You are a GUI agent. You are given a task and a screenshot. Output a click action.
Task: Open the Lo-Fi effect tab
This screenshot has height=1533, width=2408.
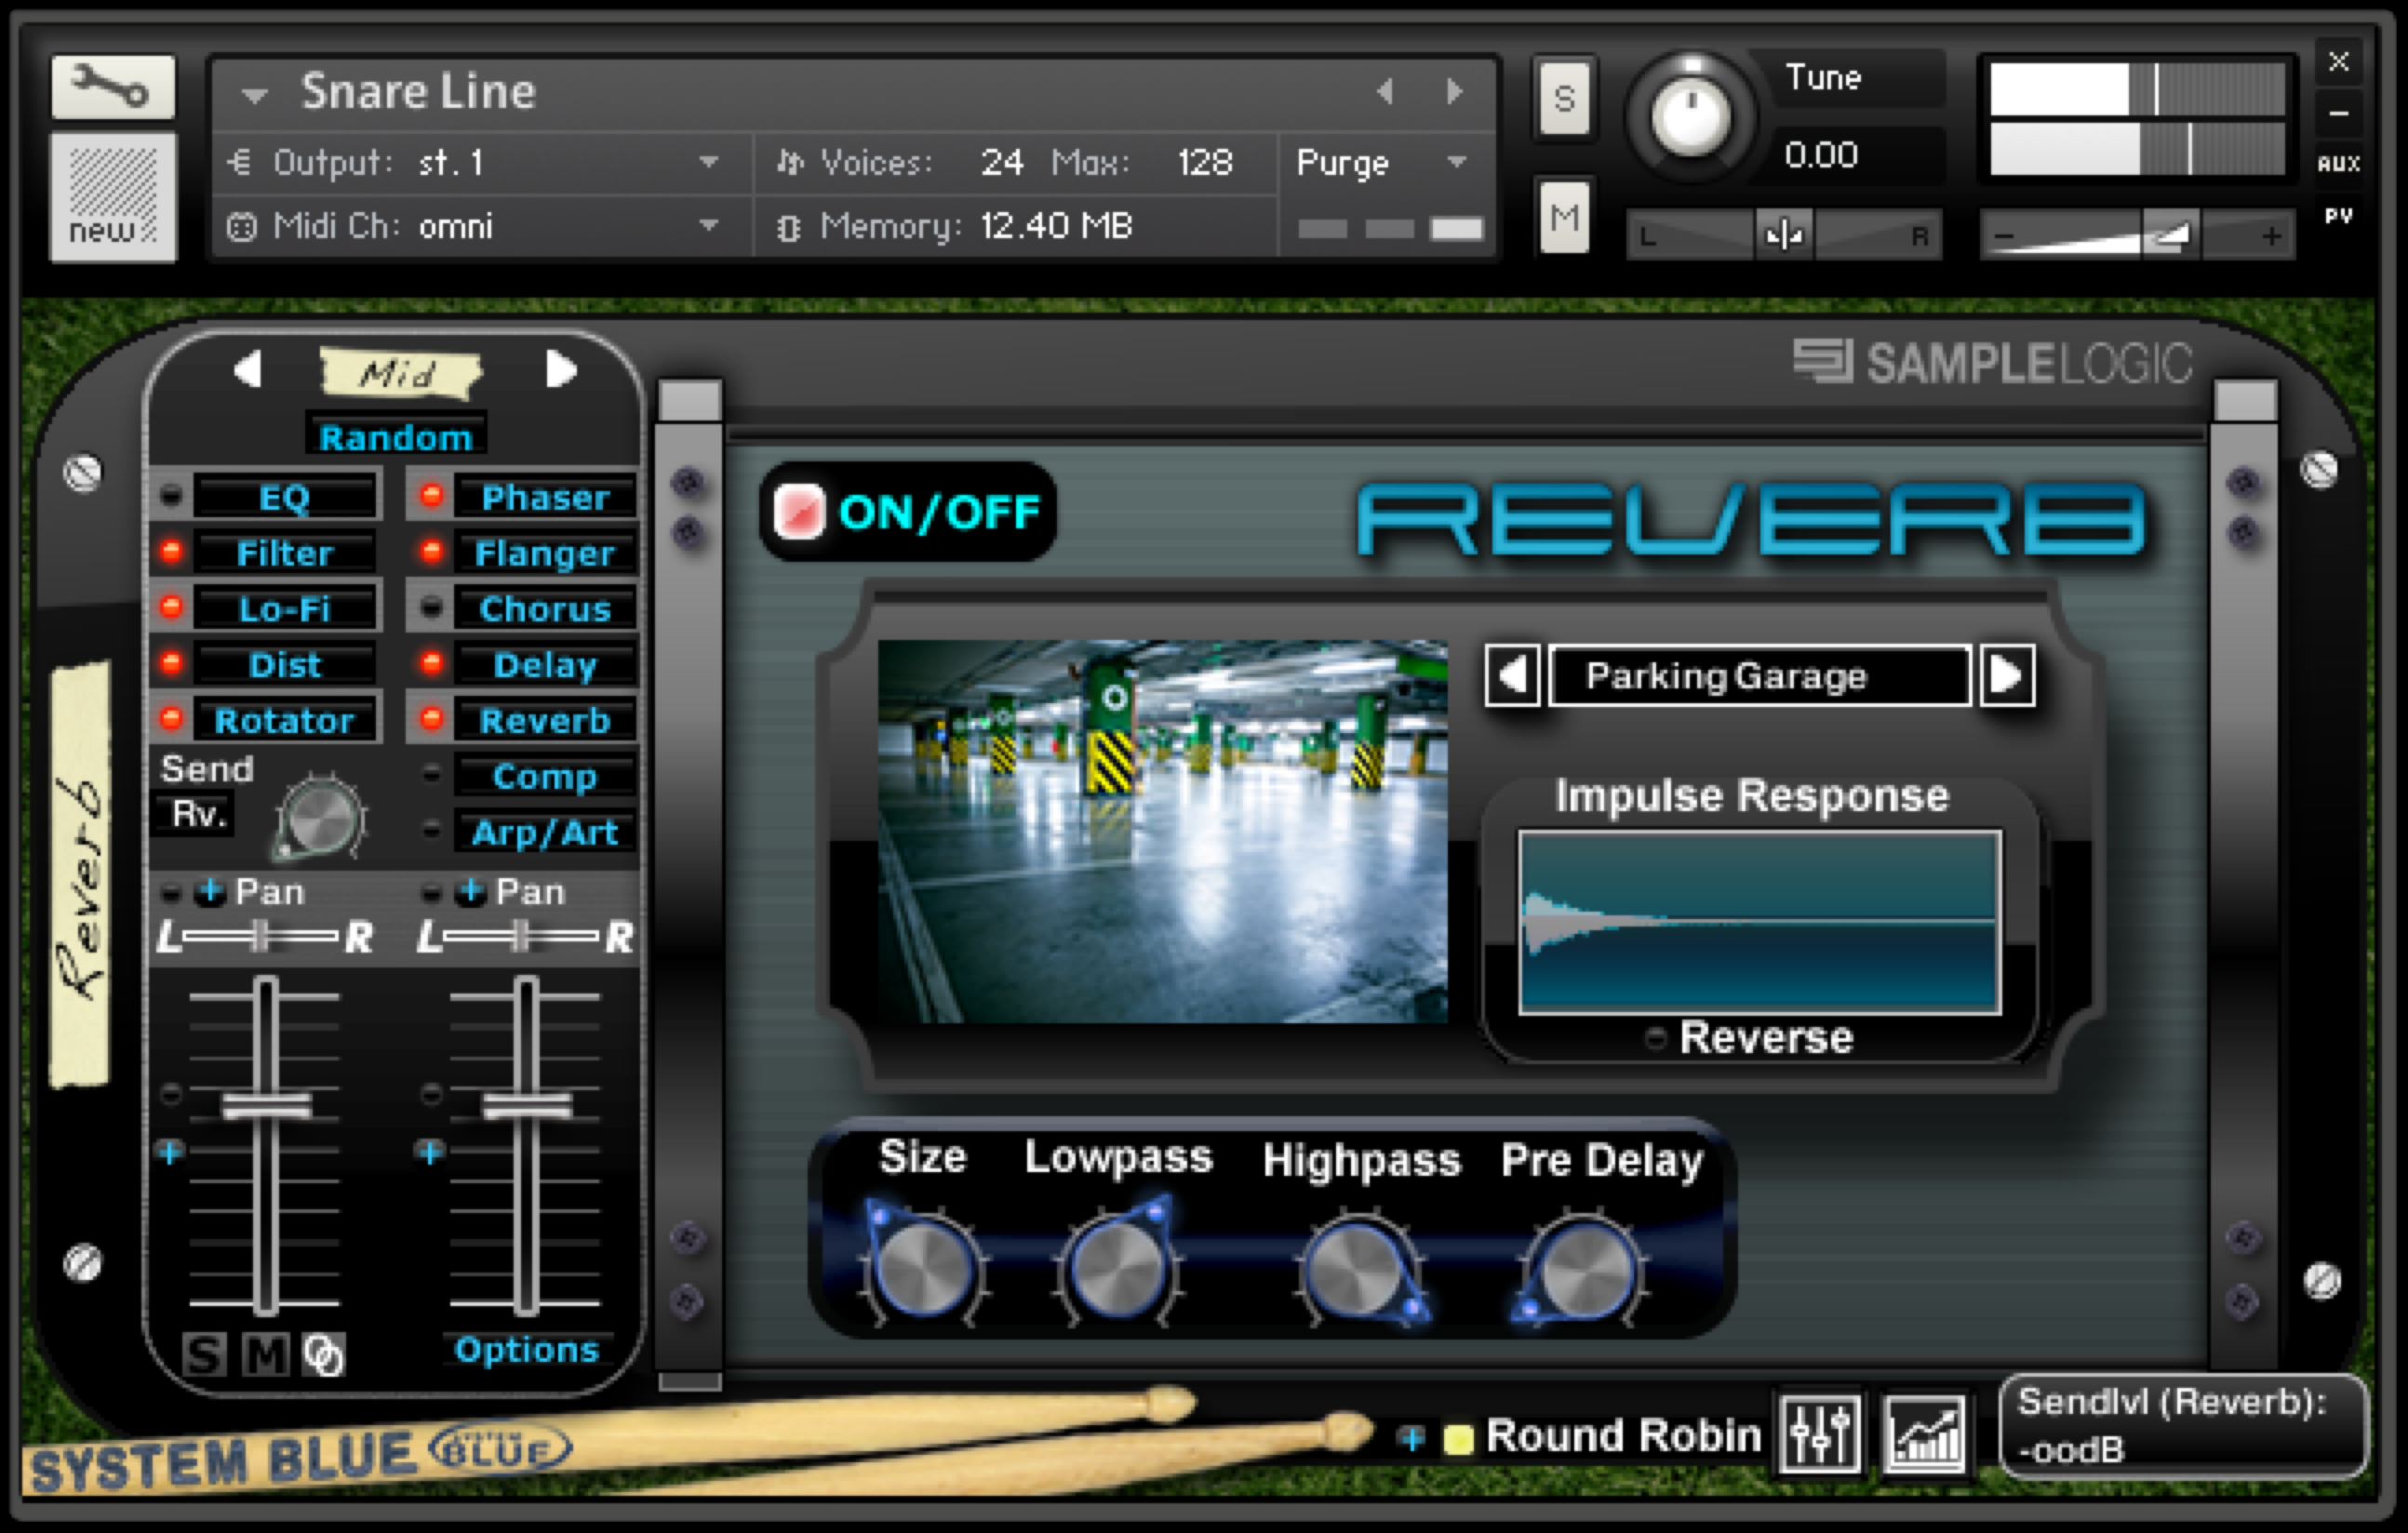(285, 609)
